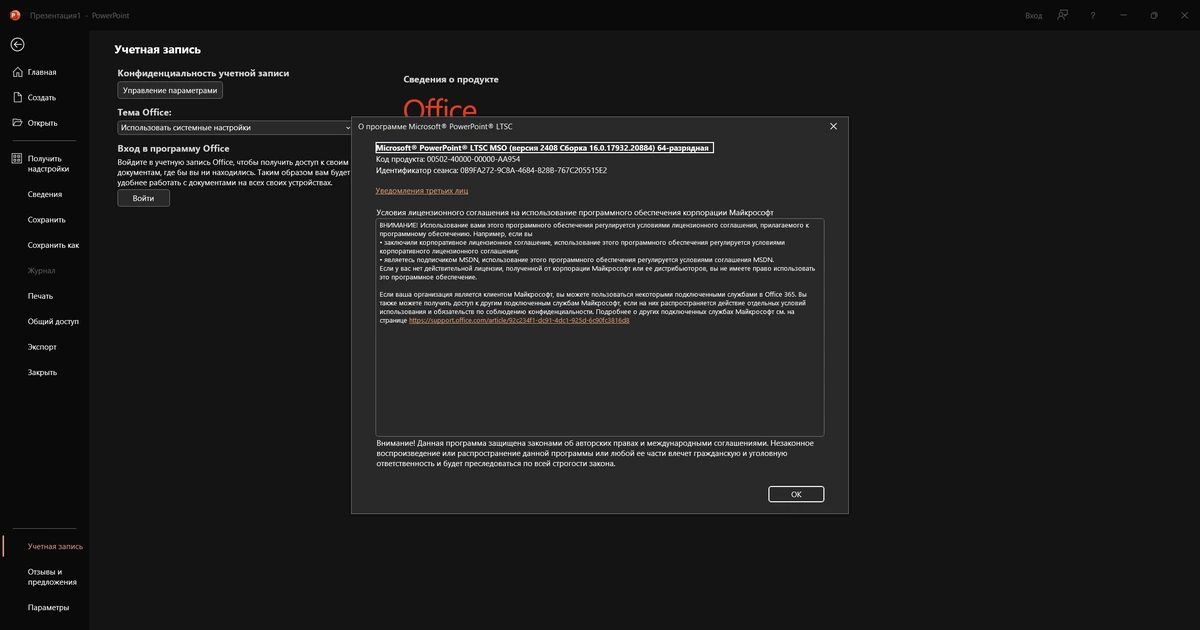Open Уведомления третьих лиц link
Viewport: 1200px width, 630px height.
422,190
